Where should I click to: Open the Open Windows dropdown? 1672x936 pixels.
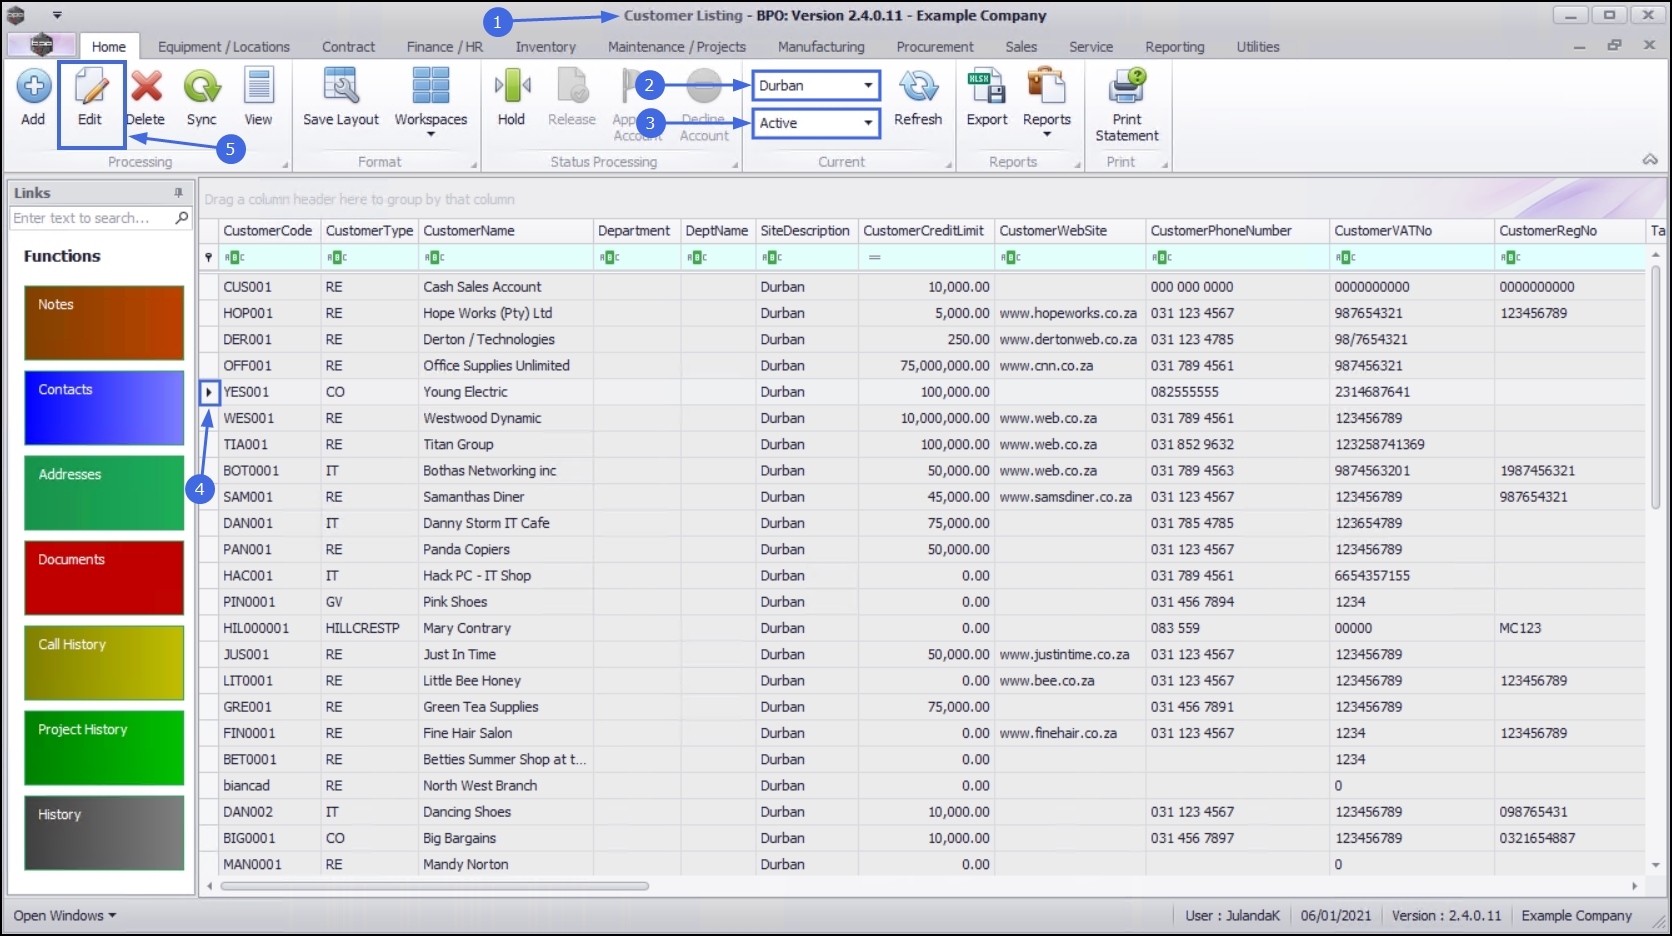[x=65, y=915]
